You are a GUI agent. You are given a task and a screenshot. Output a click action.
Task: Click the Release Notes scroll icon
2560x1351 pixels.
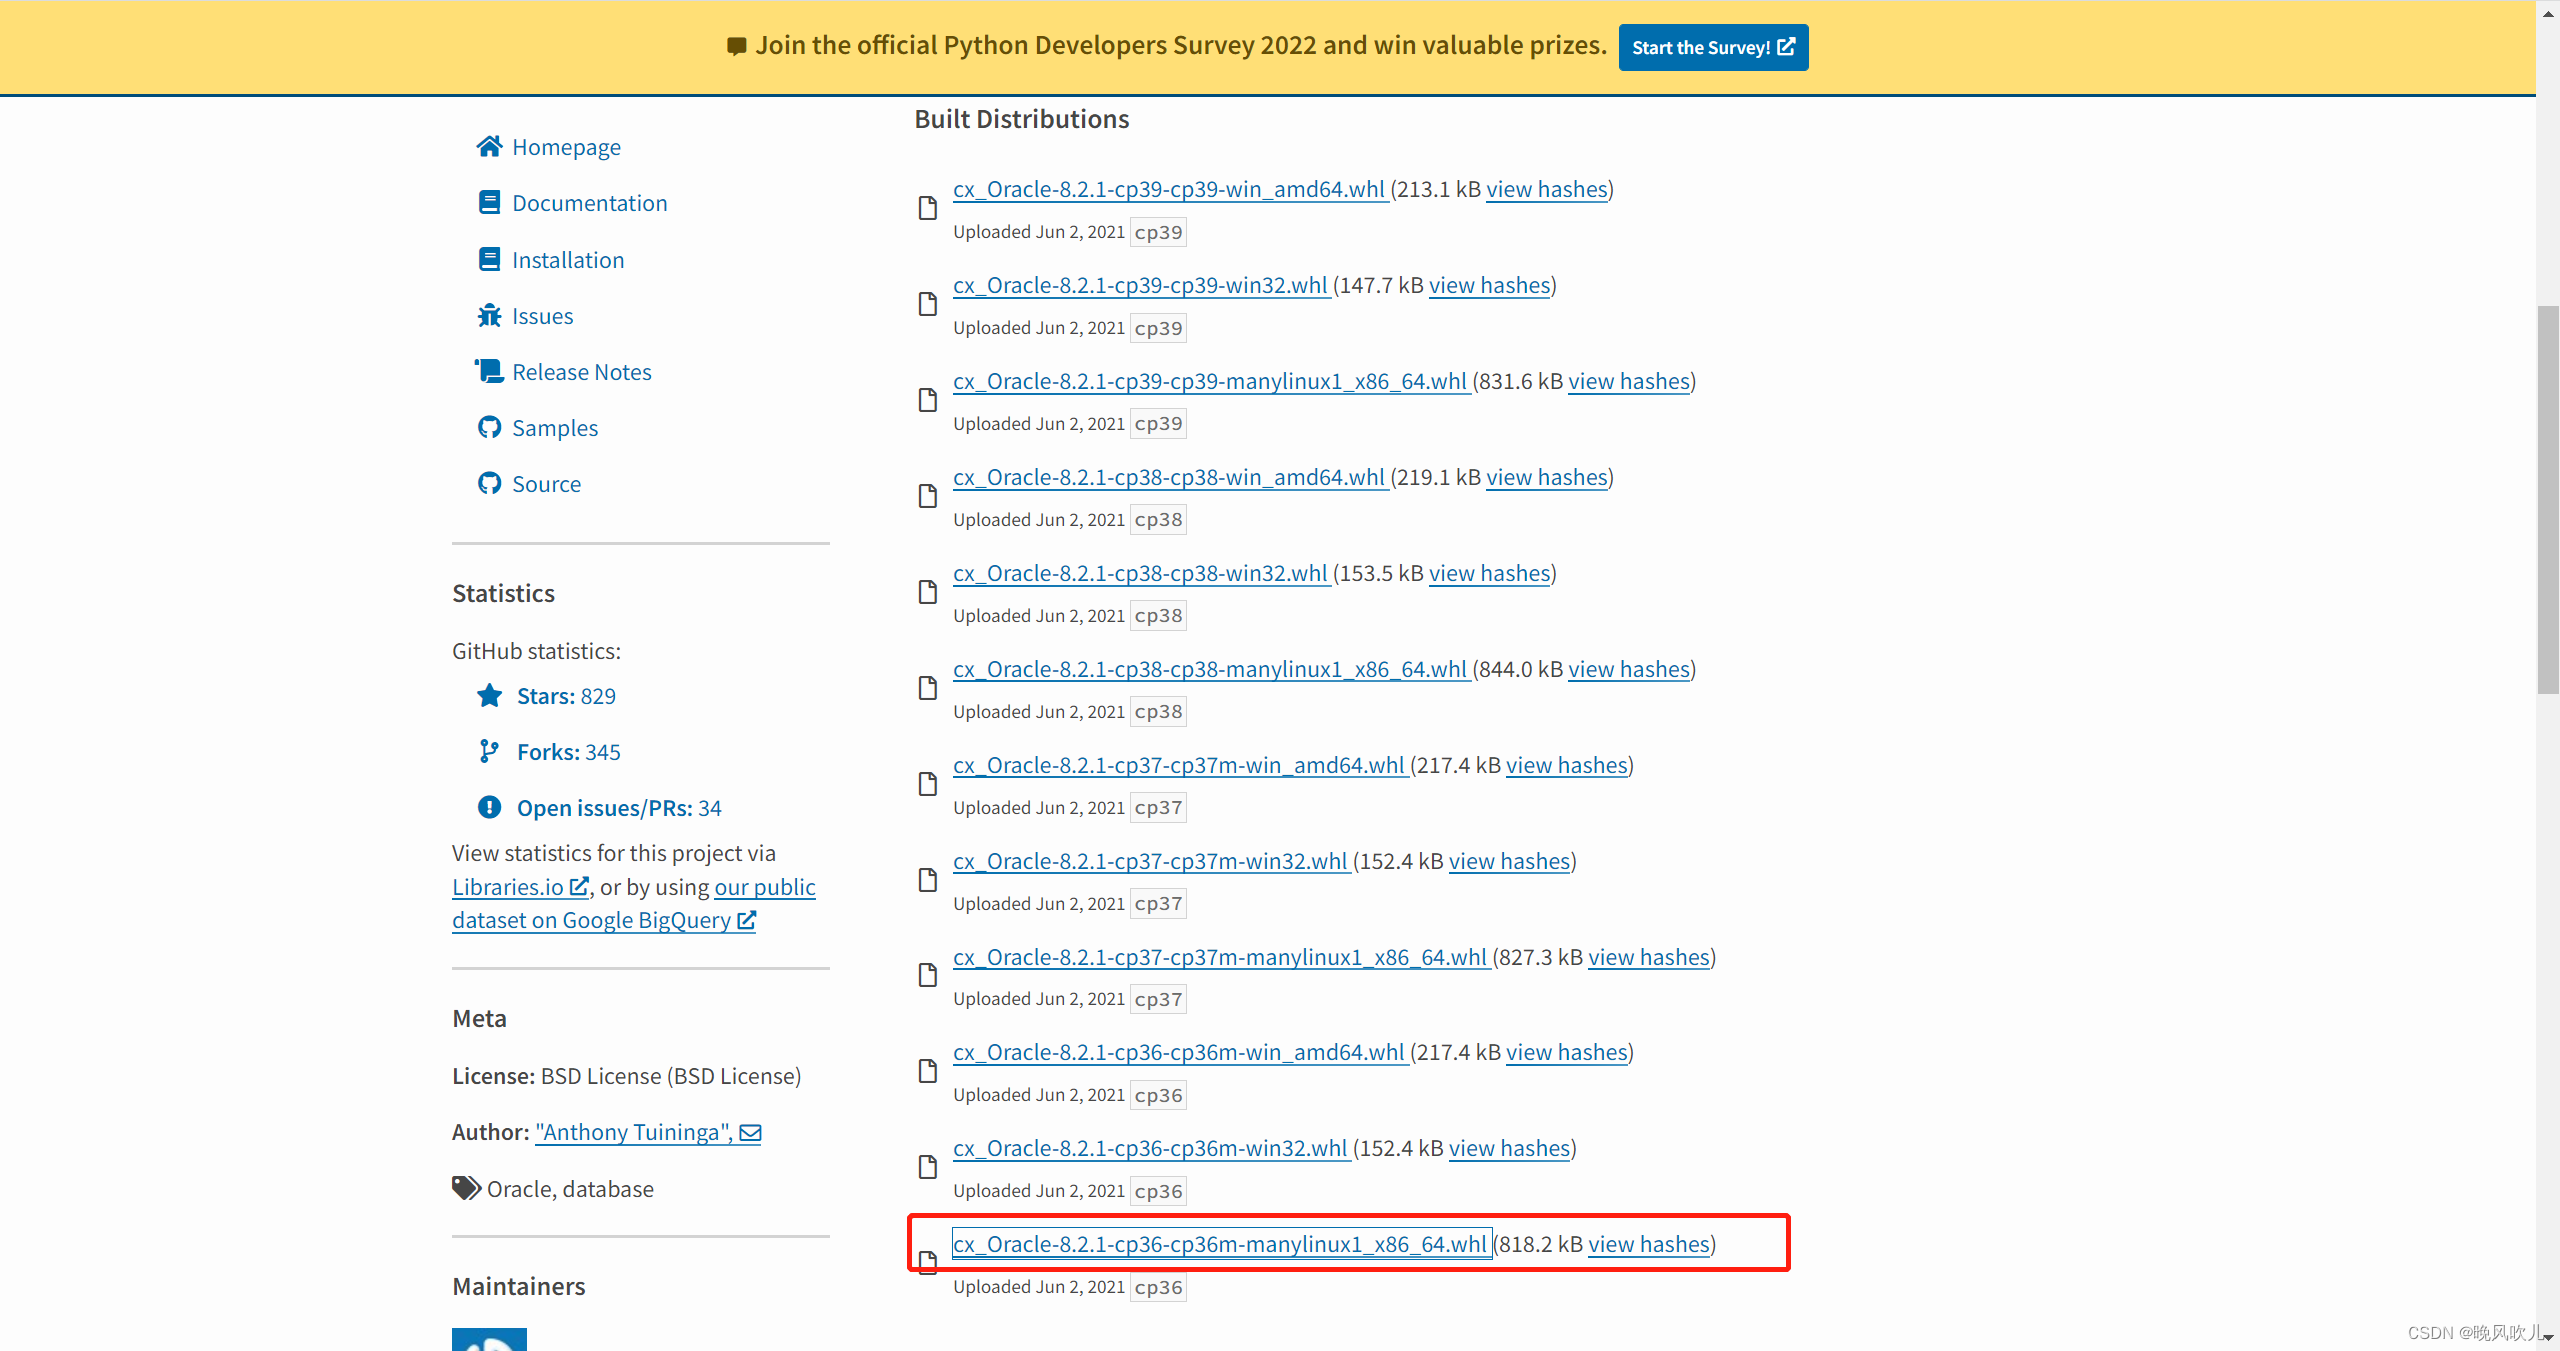tap(489, 372)
